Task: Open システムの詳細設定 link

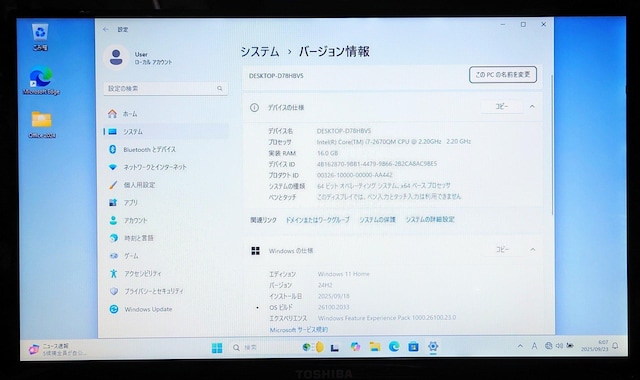Action: tap(430, 220)
